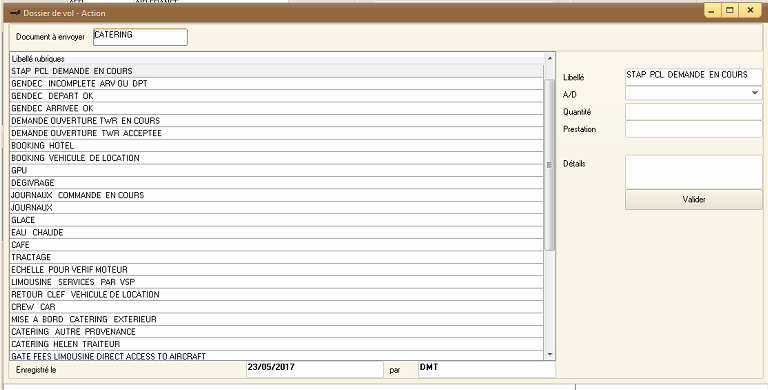Select row GENDEC INCOMPLETE ARV OU DPT
768x390 pixels.
[277, 83]
